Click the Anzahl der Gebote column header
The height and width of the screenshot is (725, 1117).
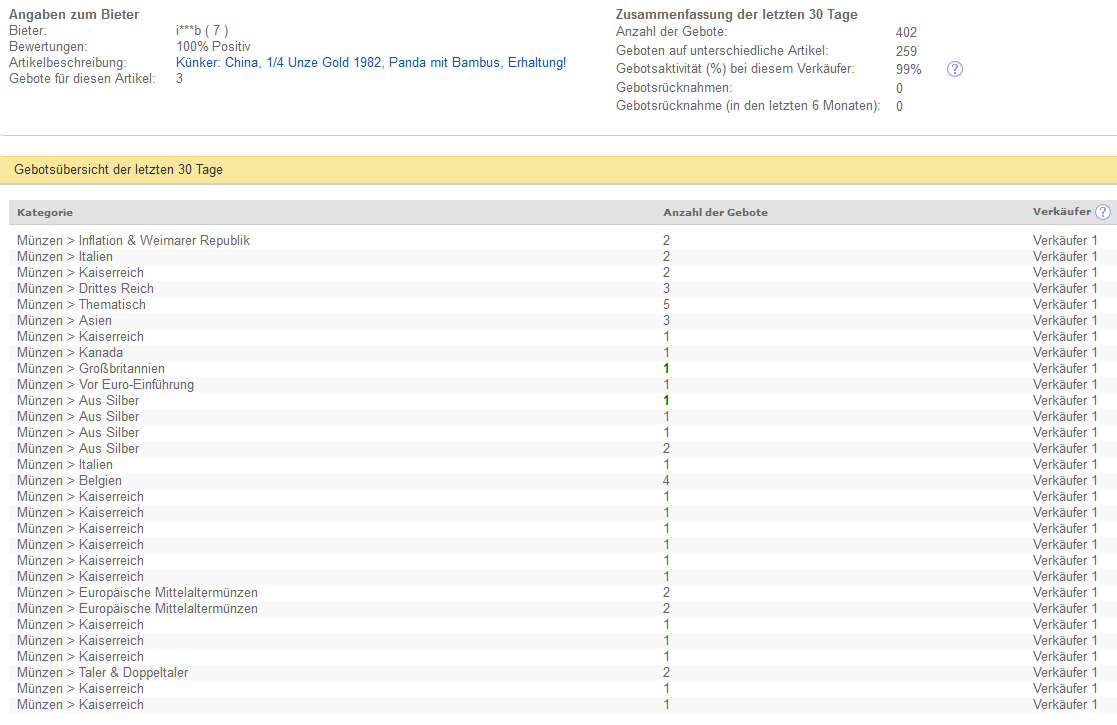[x=715, y=213]
